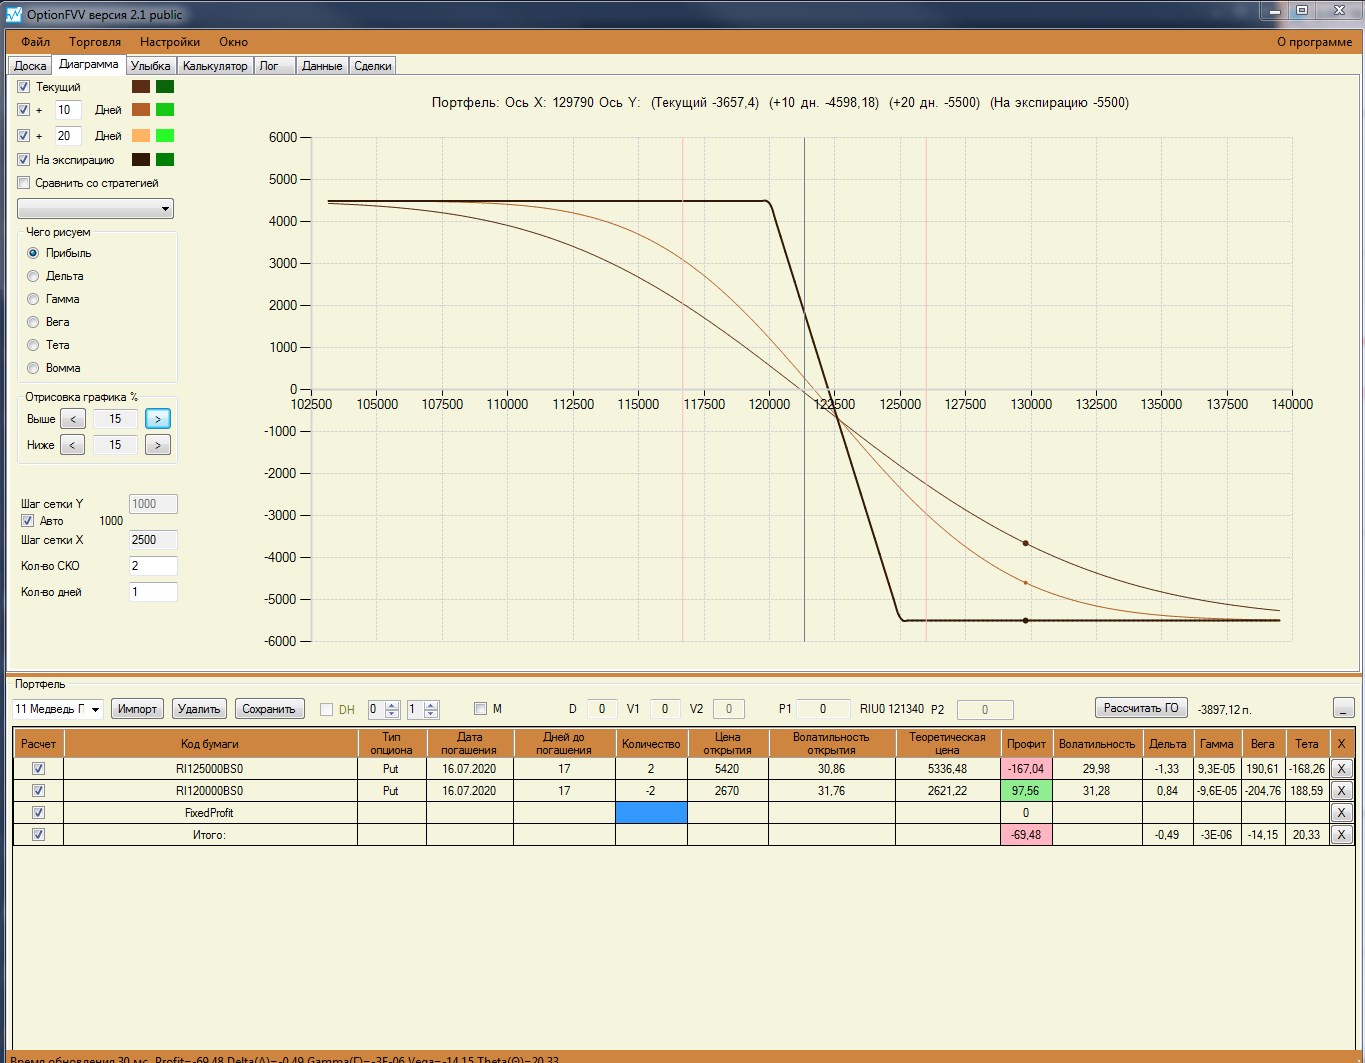Click the Сохранить button

pyautogui.click(x=269, y=709)
